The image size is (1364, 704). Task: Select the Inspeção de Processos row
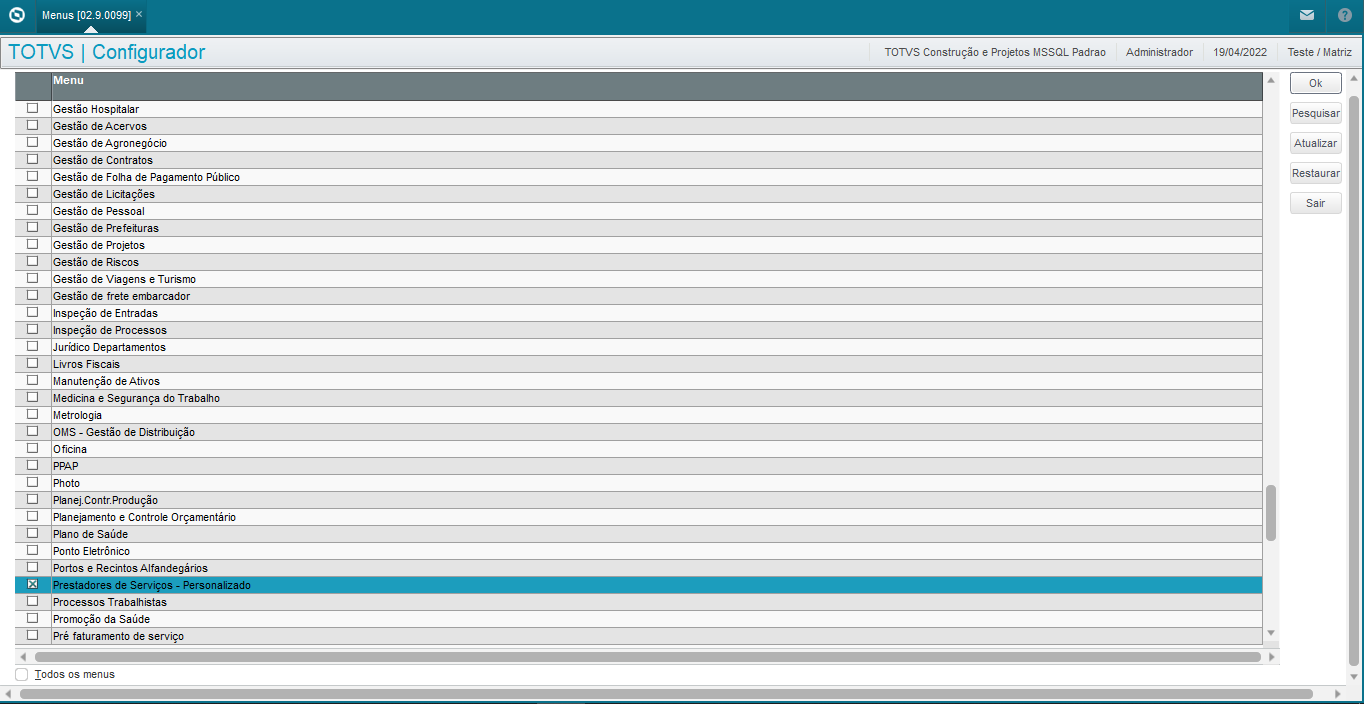(x=638, y=330)
